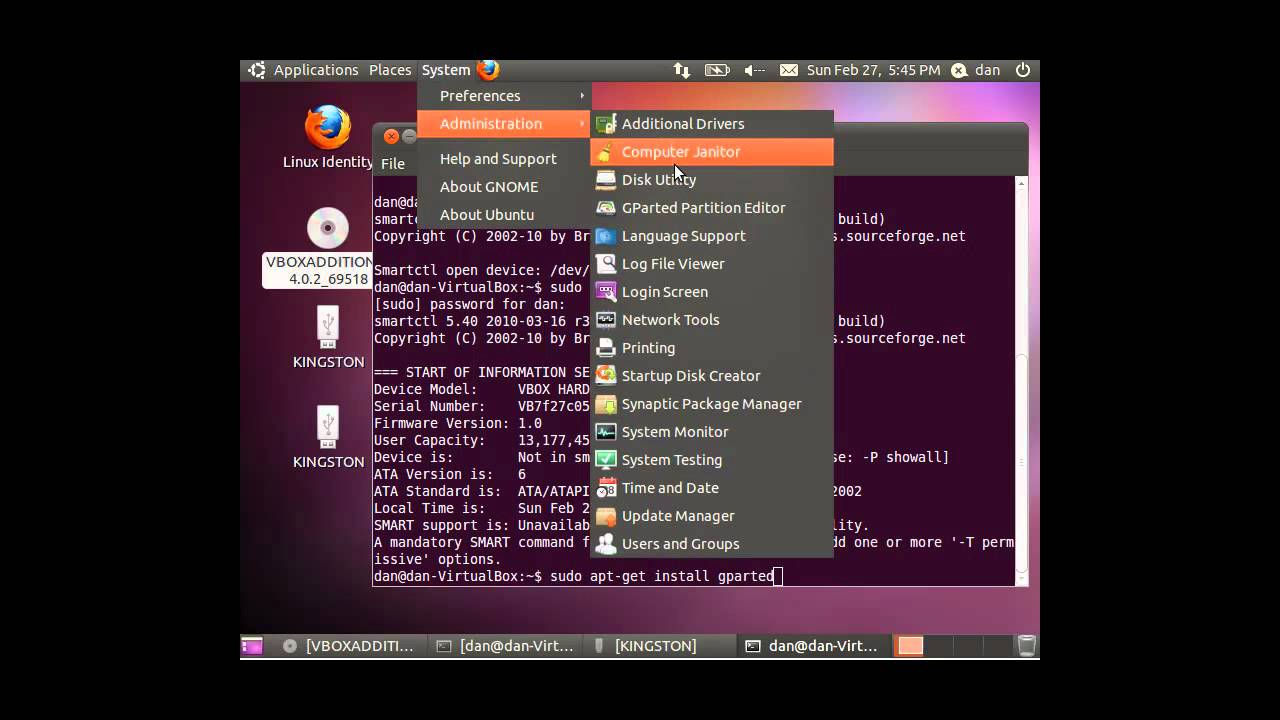
Task: Click the volume speaker icon in panel
Action: (754, 70)
